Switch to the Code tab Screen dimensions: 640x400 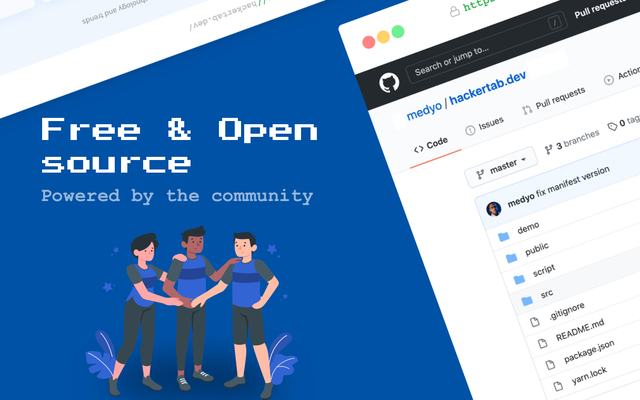pos(431,146)
